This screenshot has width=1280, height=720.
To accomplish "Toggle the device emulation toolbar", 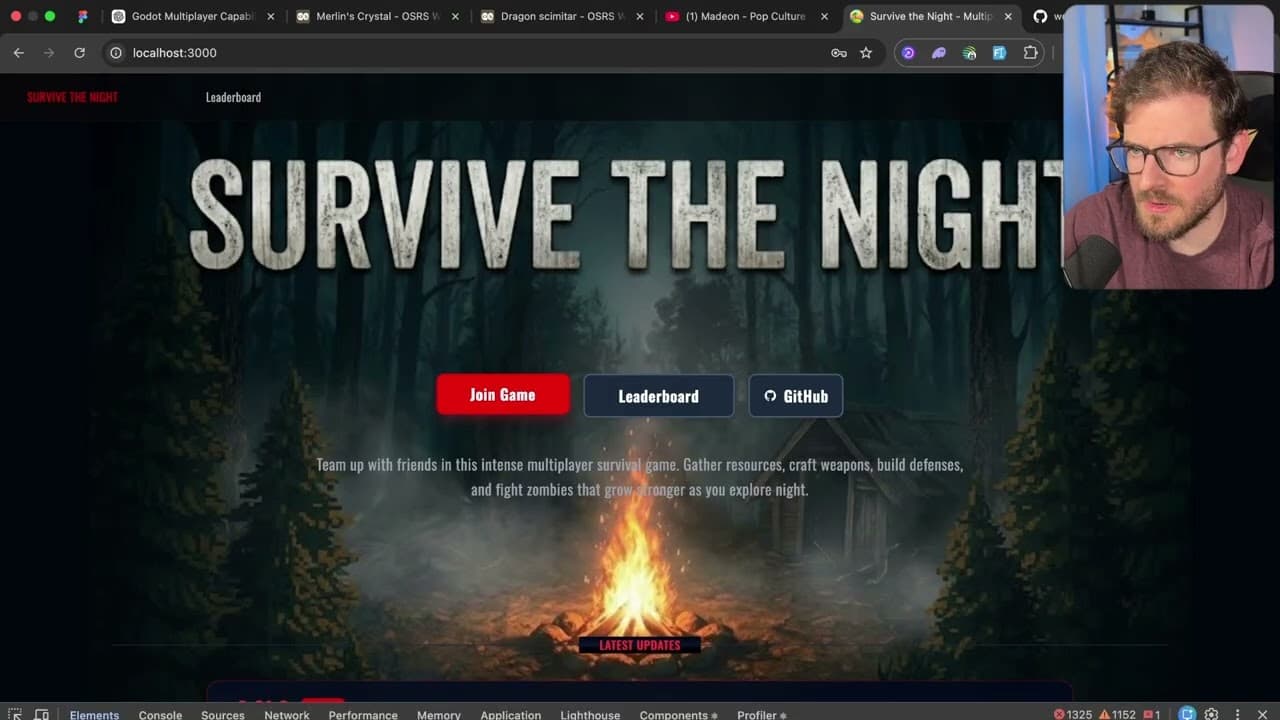I will point(41,713).
